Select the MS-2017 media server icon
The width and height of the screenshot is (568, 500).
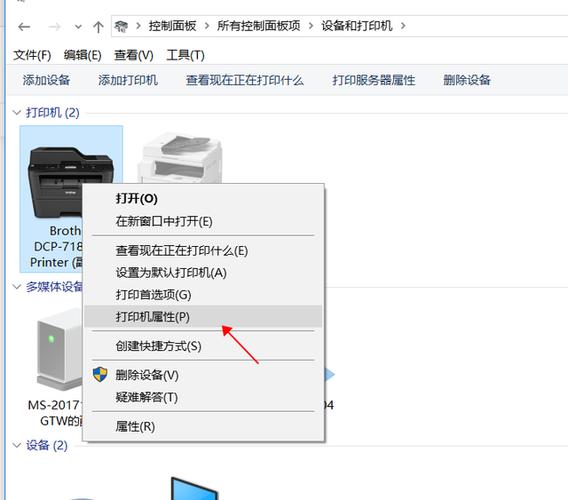(x=59, y=350)
